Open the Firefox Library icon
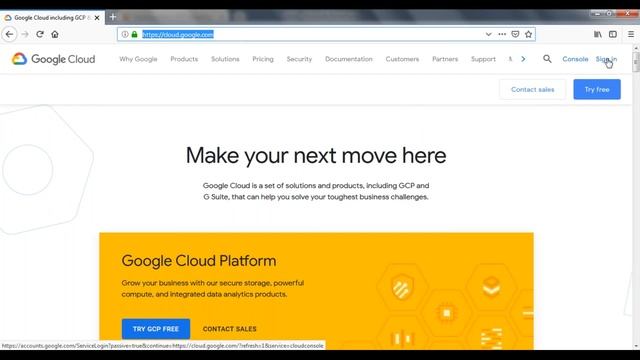 coord(598,34)
